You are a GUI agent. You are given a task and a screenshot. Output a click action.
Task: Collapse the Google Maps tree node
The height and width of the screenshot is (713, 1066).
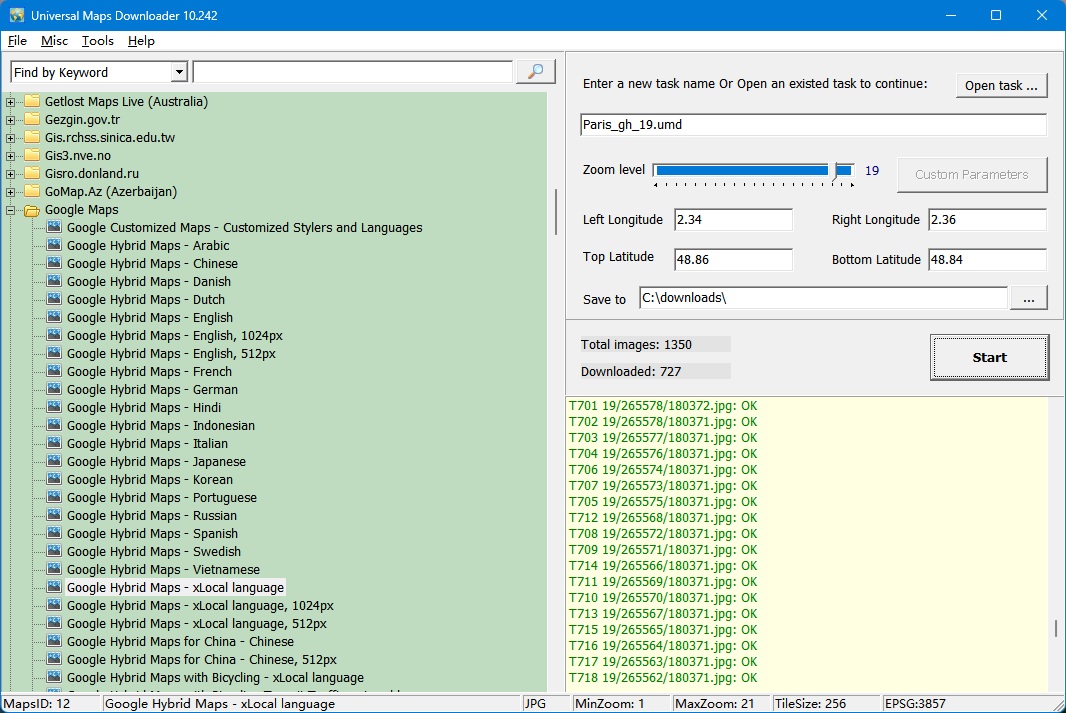click(x=11, y=210)
